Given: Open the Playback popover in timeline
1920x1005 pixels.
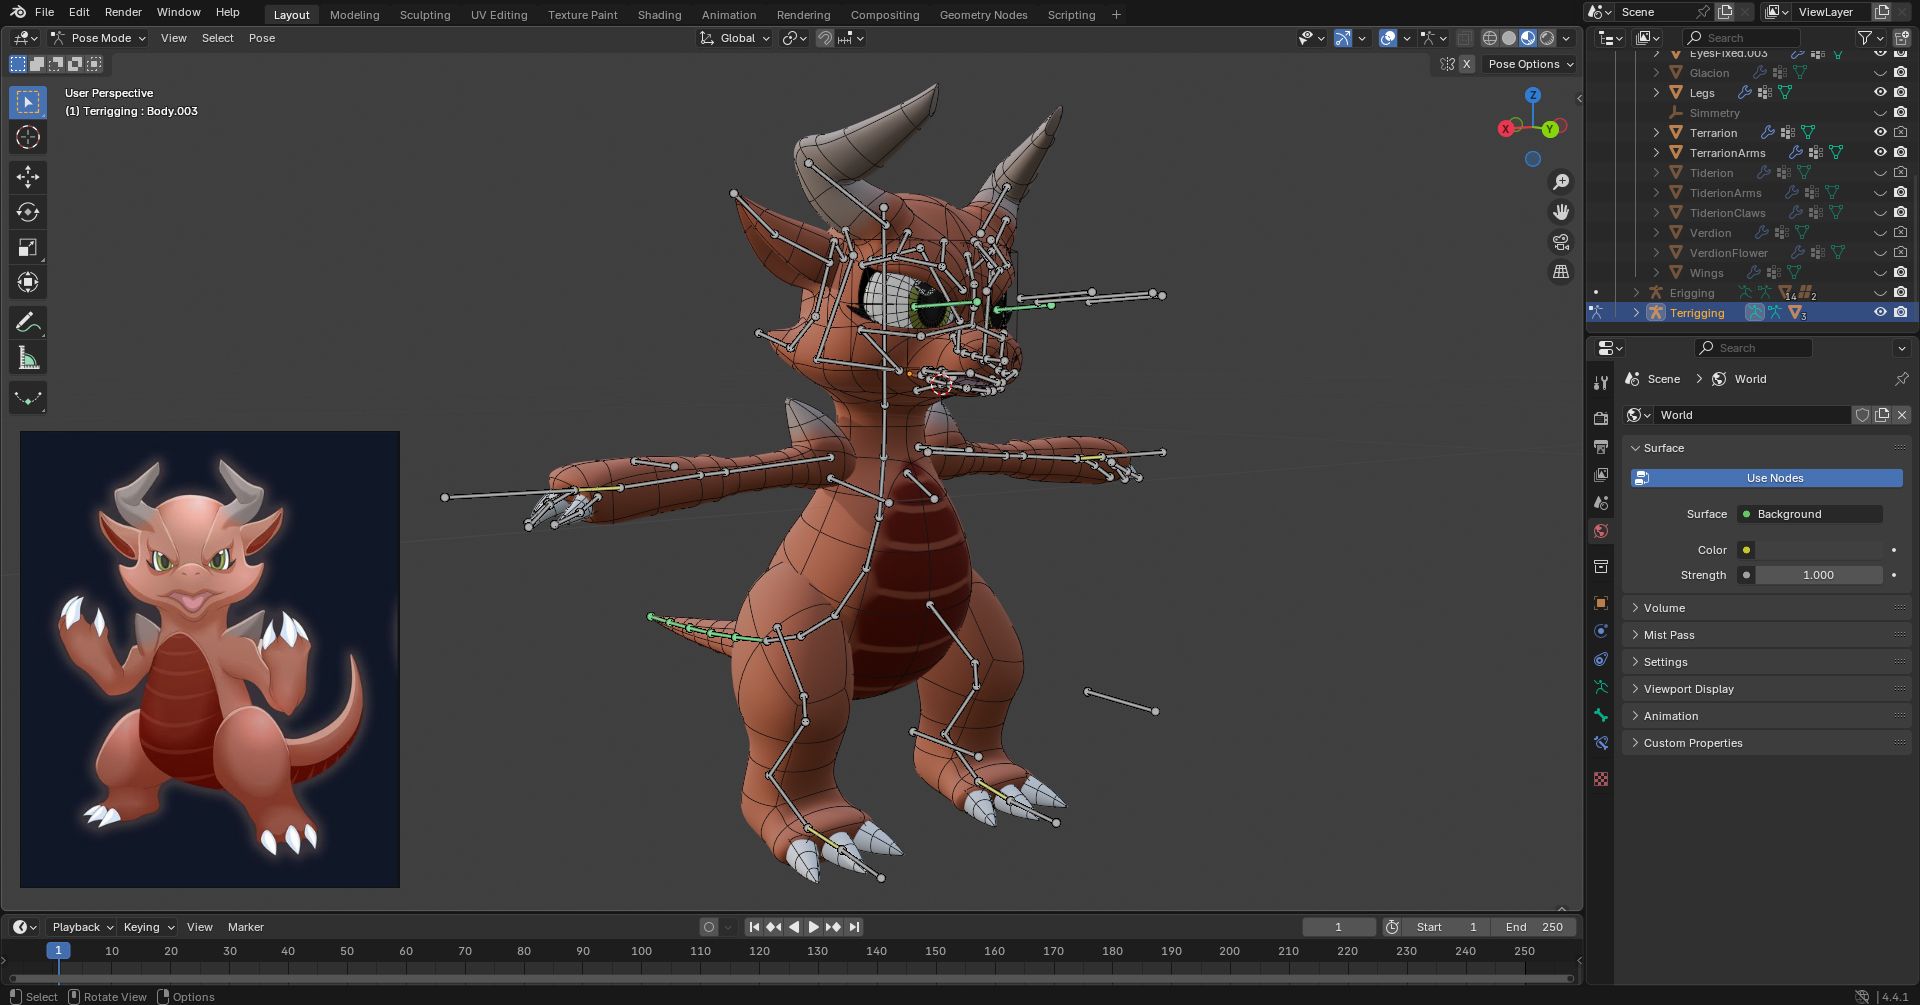Looking at the screenshot, I should (83, 927).
